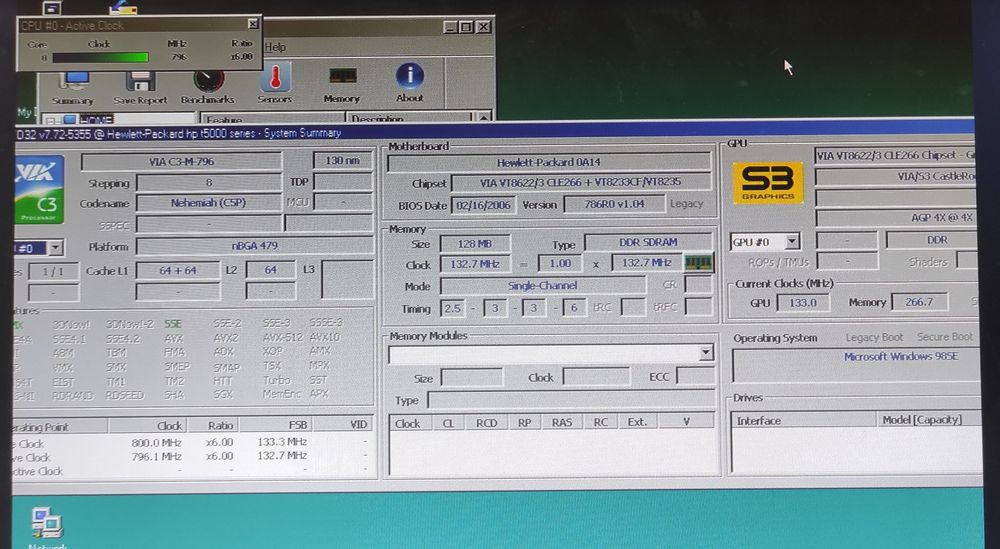Viewport: 1000px width, 549px height.
Task: Click the VIA C3 processor logo
Action: pyautogui.click(x=39, y=189)
